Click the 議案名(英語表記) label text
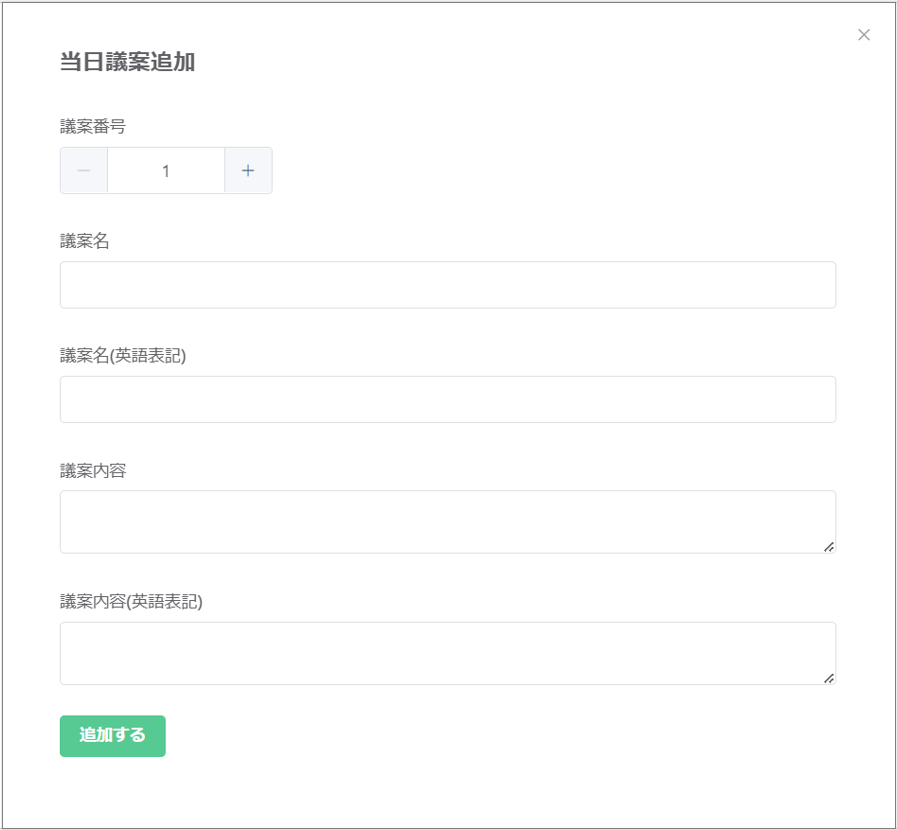 (123, 355)
